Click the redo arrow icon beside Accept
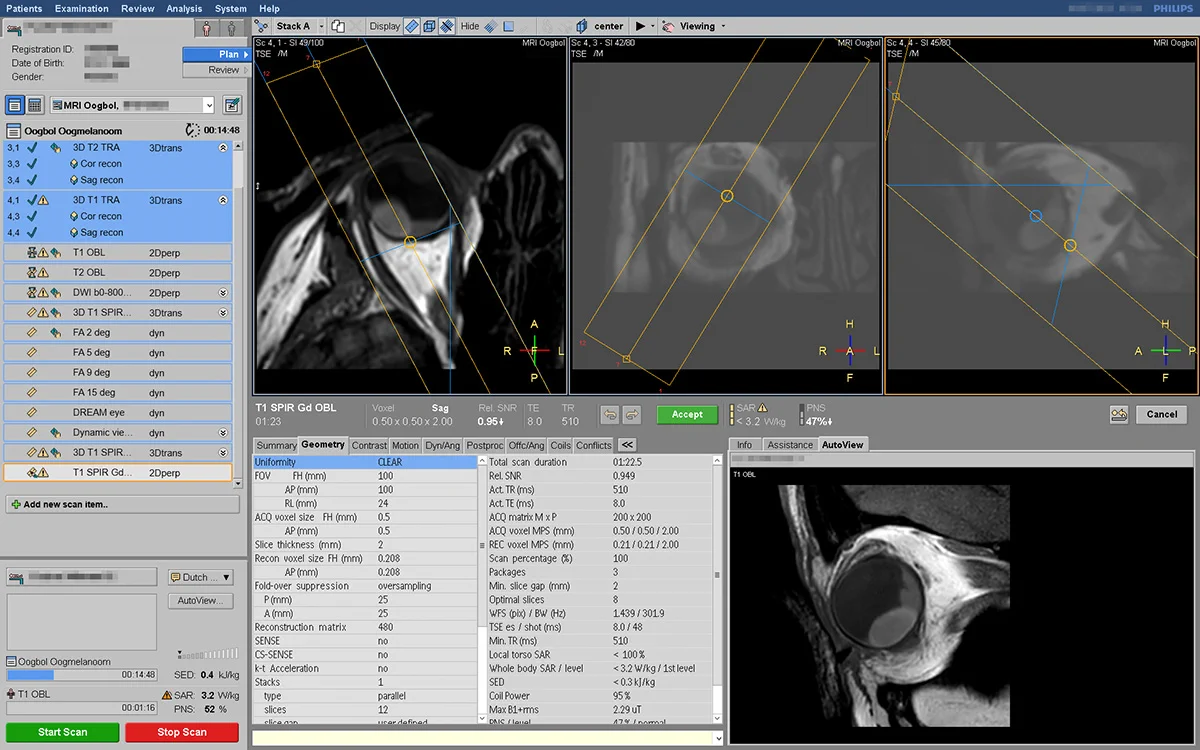Image resolution: width=1200 pixels, height=750 pixels. (631, 414)
